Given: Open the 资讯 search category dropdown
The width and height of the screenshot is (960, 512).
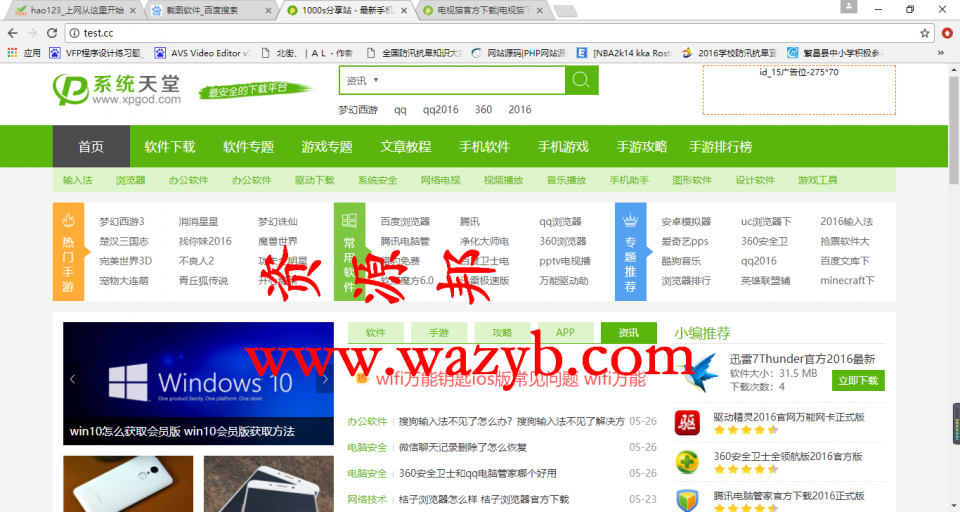Looking at the screenshot, I should coord(362,80).
